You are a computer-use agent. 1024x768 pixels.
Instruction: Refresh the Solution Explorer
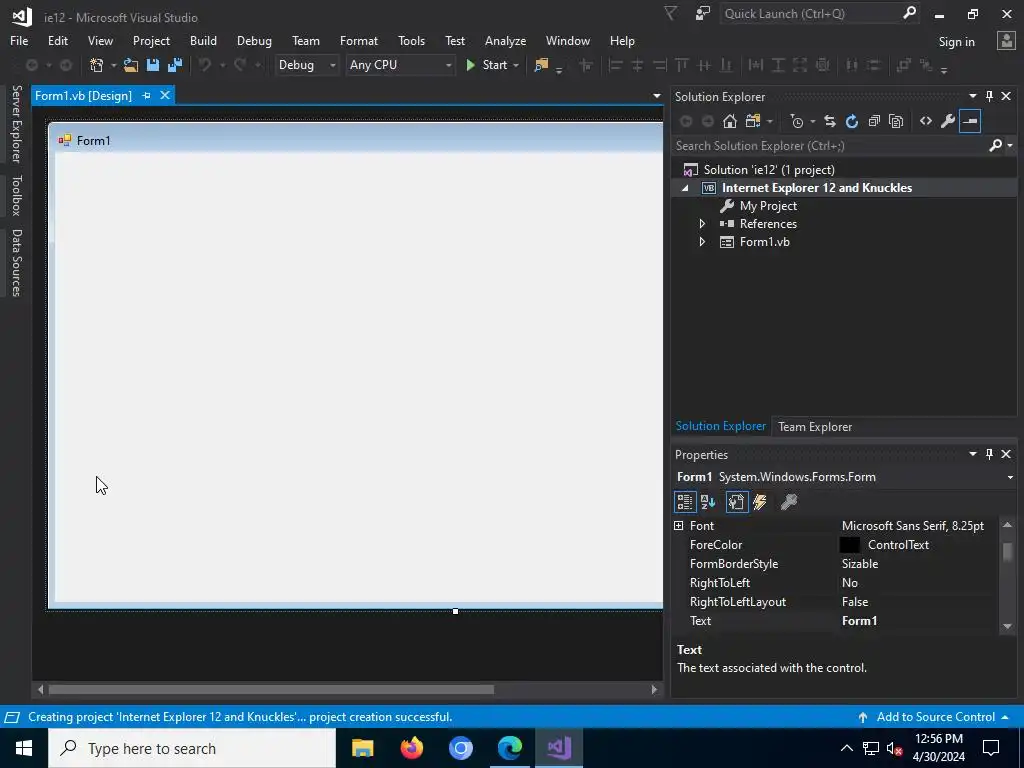pyautogui.click(x=852, y=121)
